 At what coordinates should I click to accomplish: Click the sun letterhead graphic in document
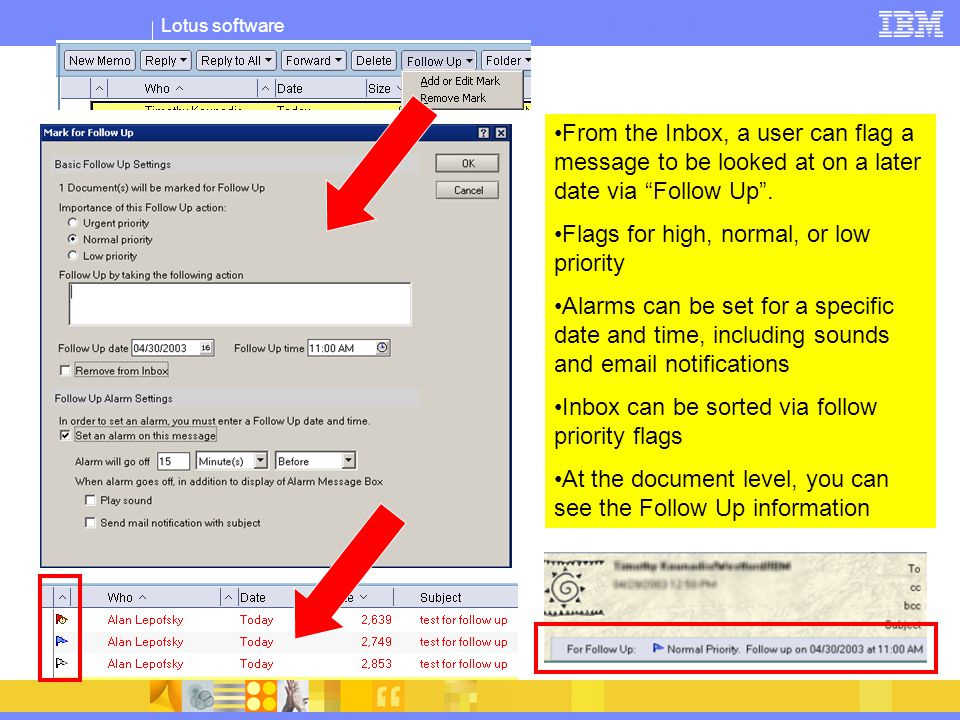(567, 588)
